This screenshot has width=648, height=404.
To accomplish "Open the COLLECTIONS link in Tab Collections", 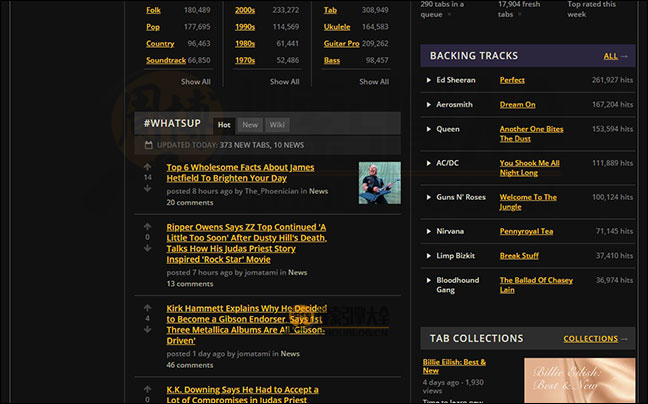I will click(591, 339).
